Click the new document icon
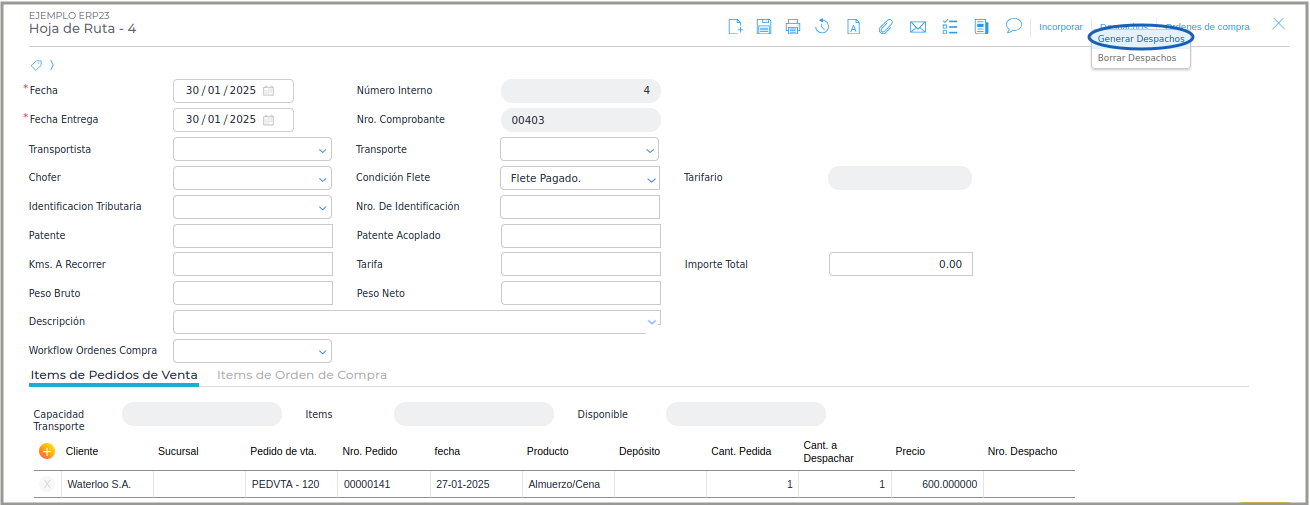The height and width of the screenshot is (505, 1310). tap(735, 27)
